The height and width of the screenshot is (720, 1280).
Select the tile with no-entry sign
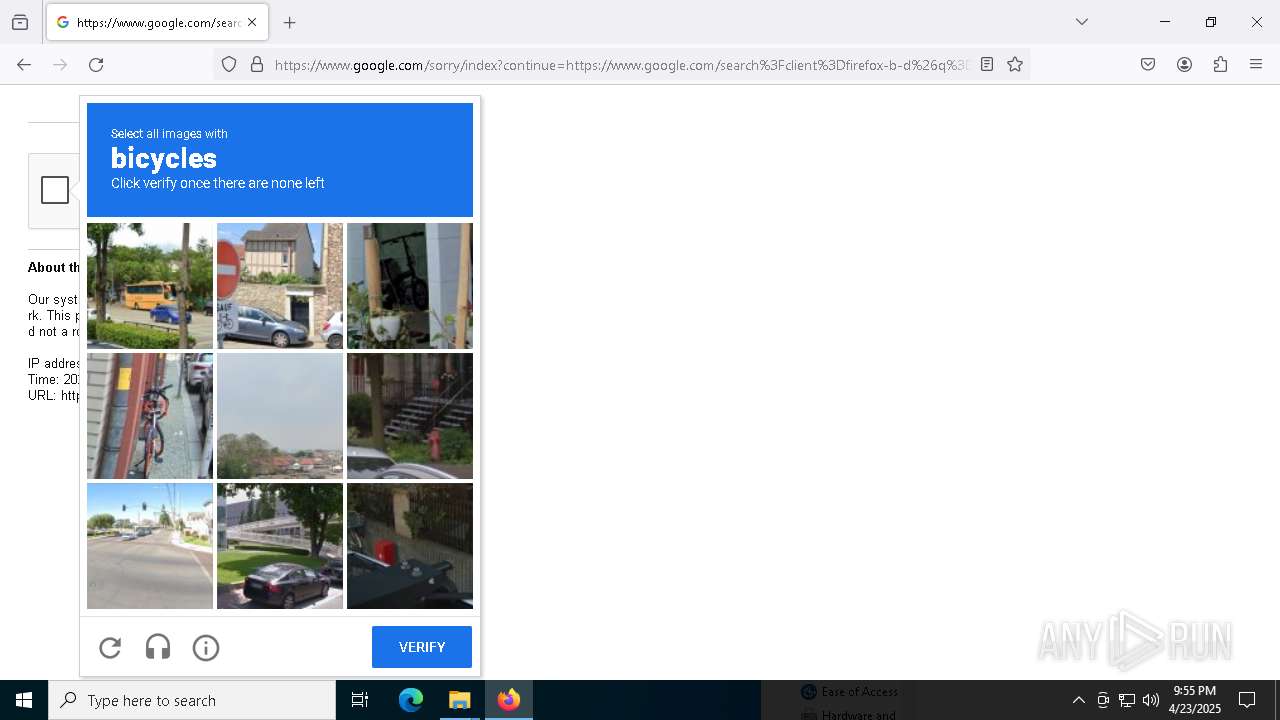click(280, 286)
